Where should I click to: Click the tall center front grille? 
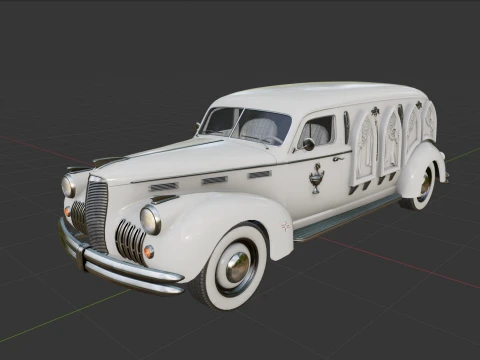97,214
